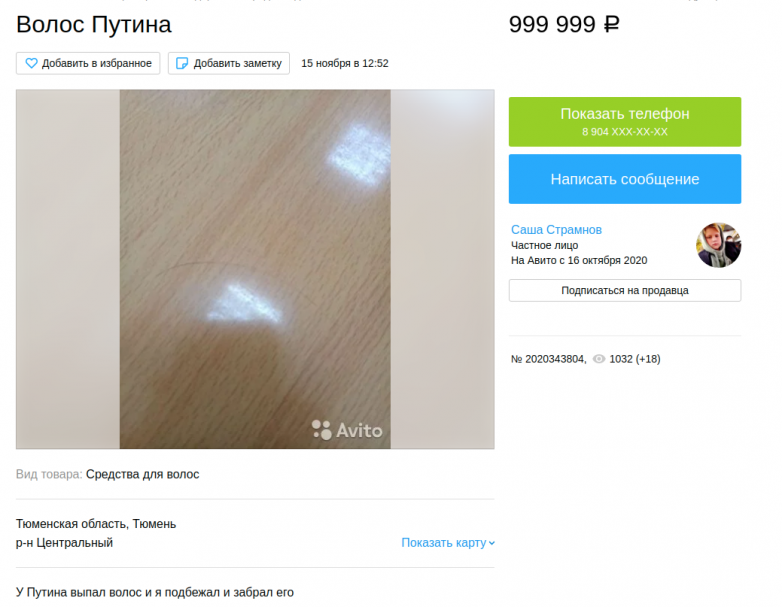The image size is (782, 607).
Task: Click the Показать карту link
Action: click(x=443, y=543)
